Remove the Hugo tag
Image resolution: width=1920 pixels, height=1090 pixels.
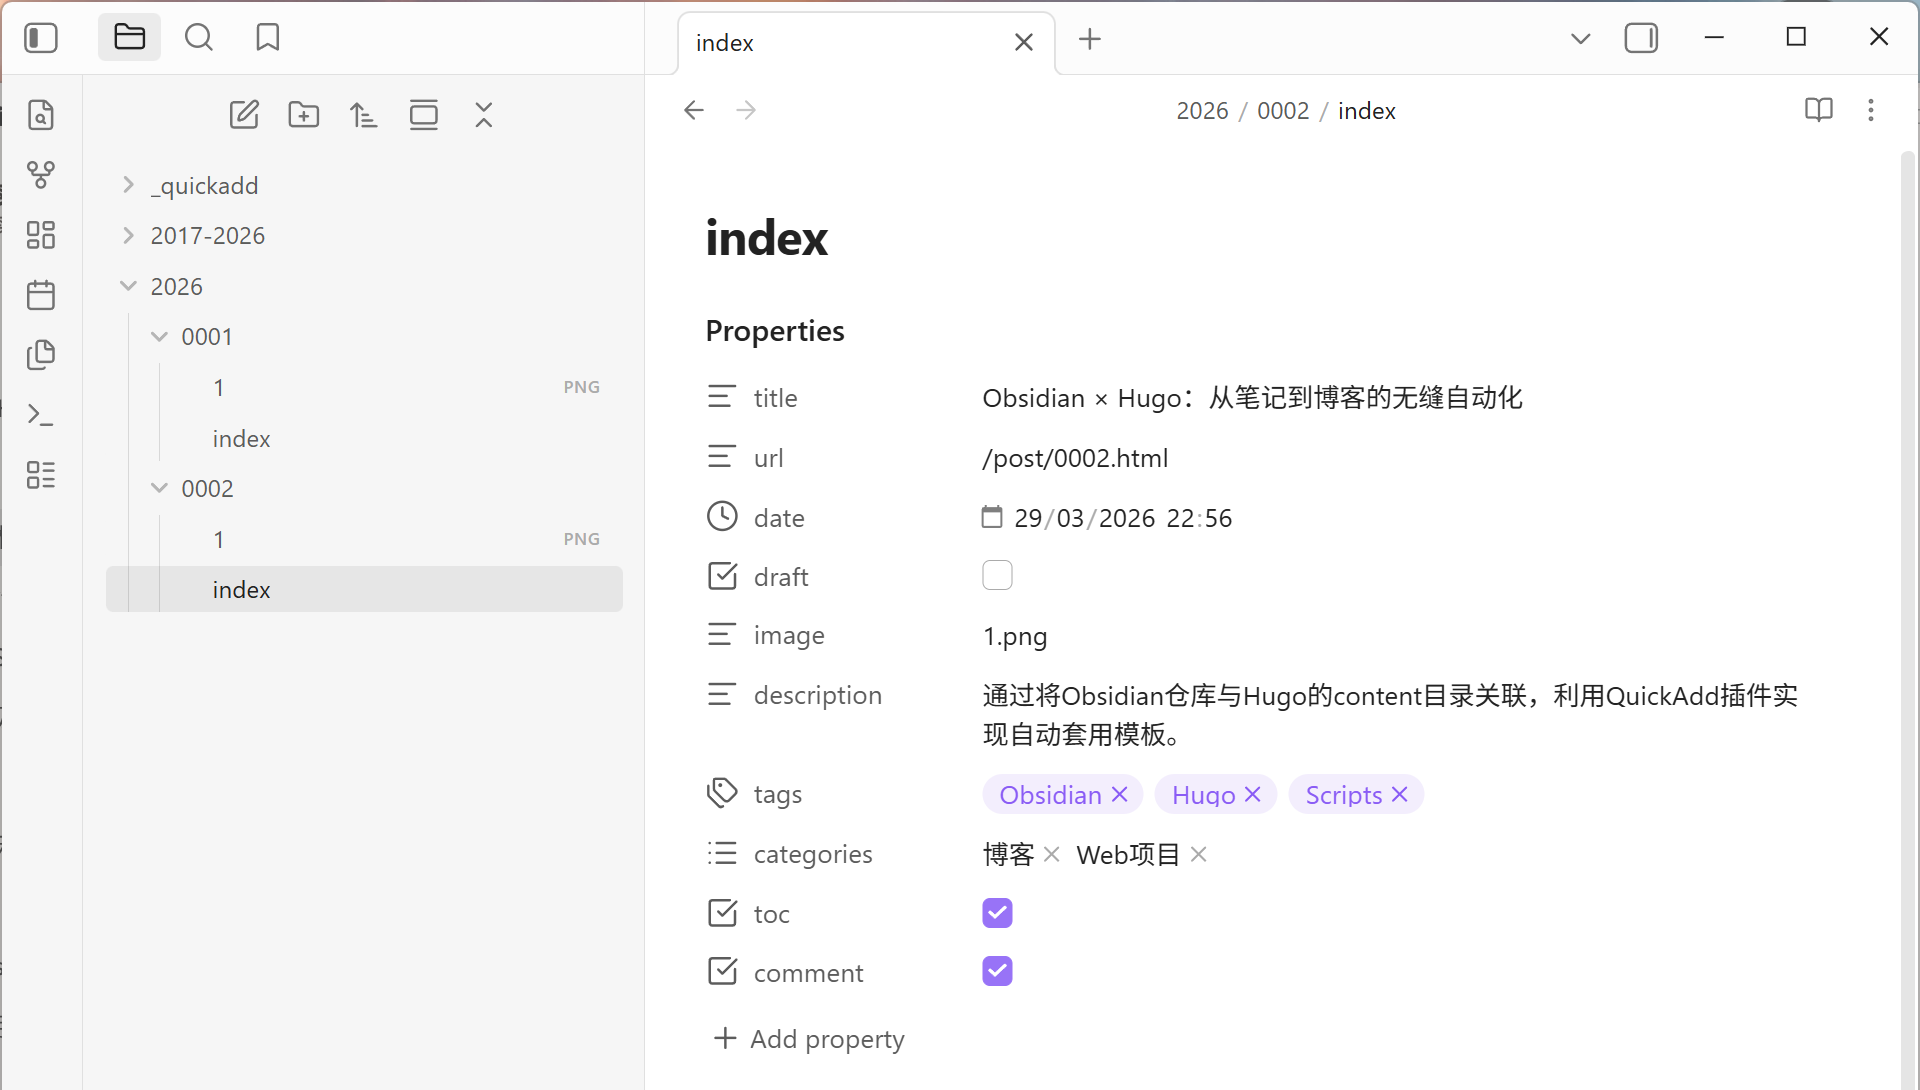[x=1253, y=794]
